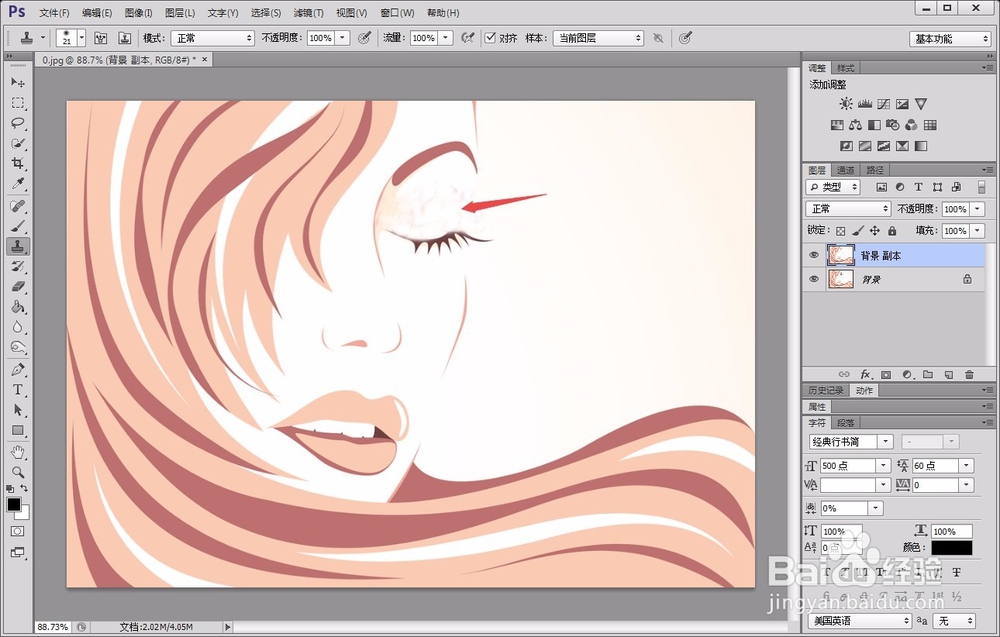Select the Blur tool
The width and height of the screenshot is (1000, 637).
click(18, 328)
